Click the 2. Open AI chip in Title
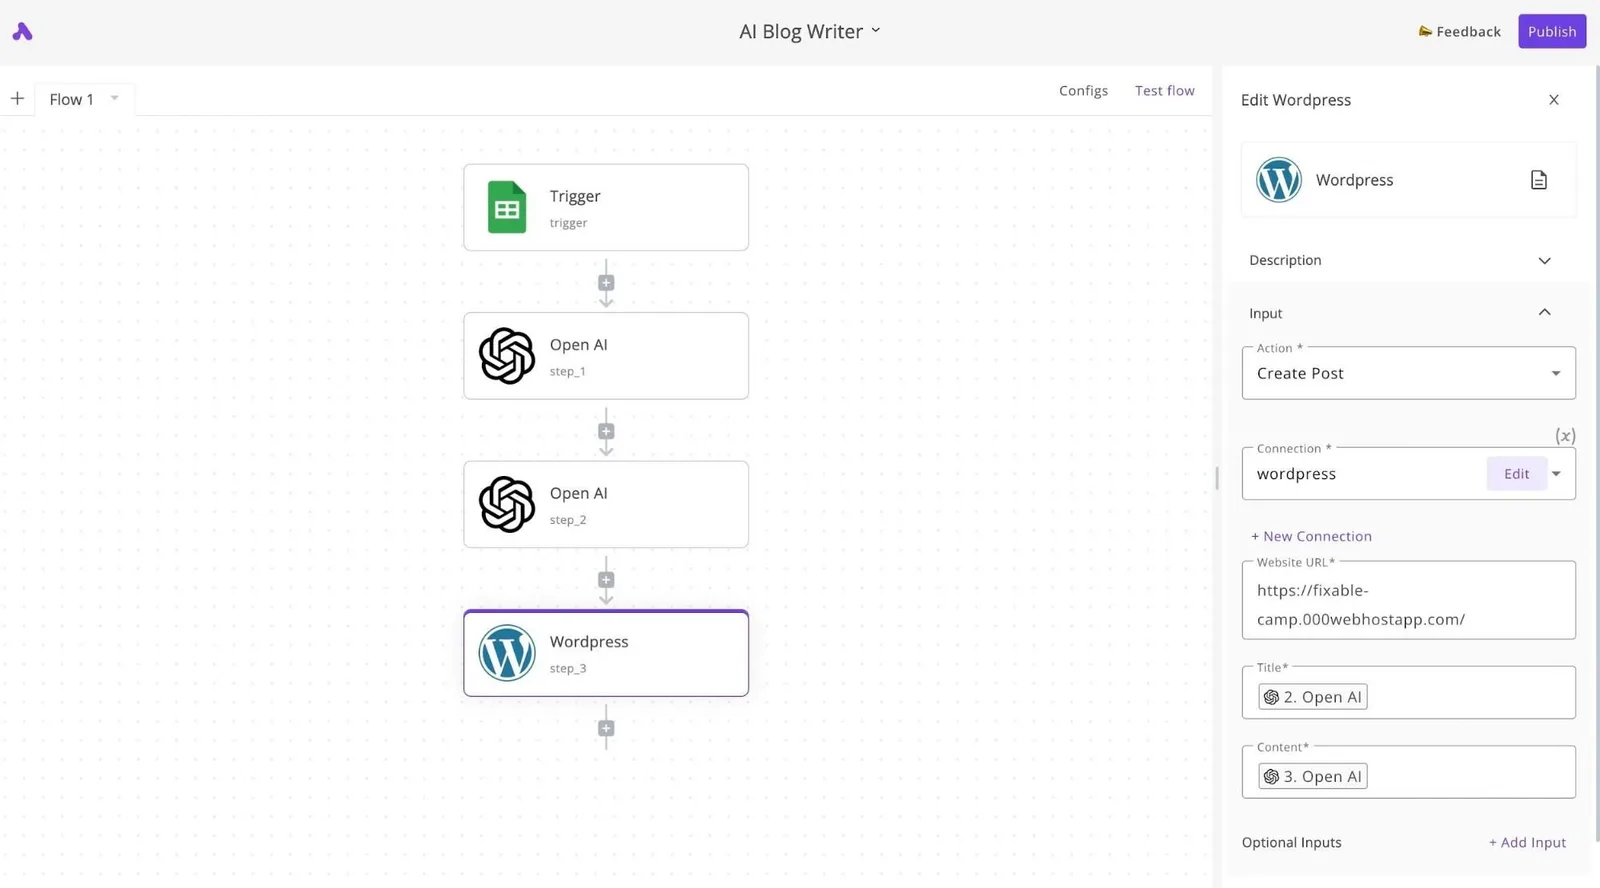 tap(1313, 697)
